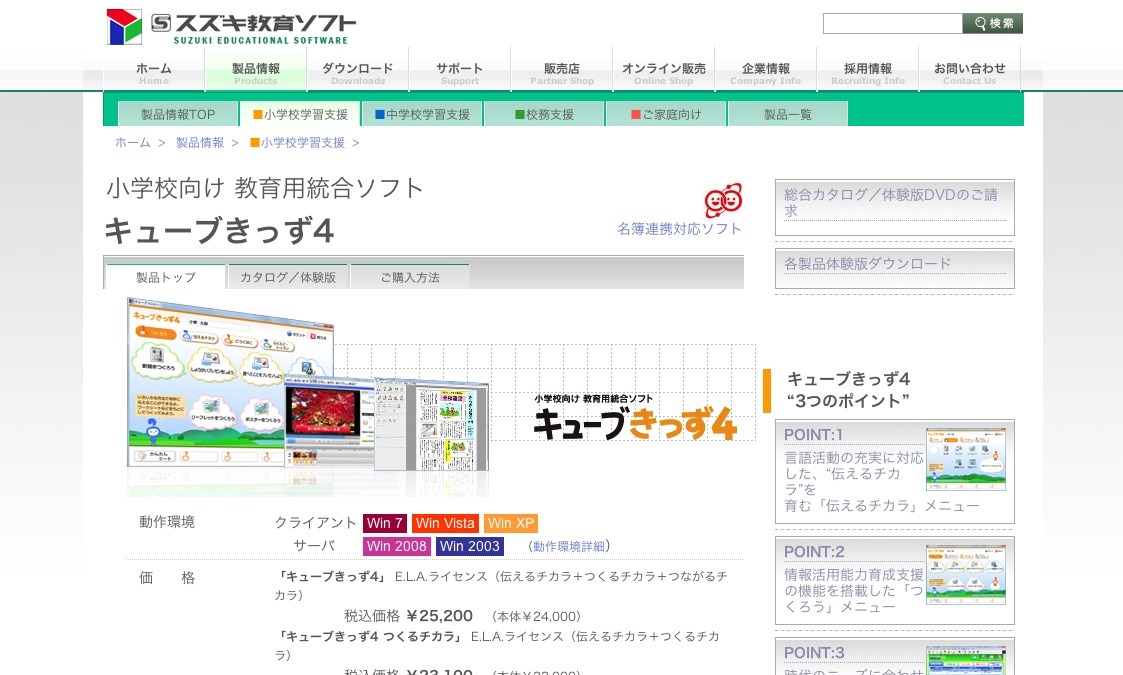
Task: Switch to the カタログ/体験版 product tab
Action: [288, 277]
